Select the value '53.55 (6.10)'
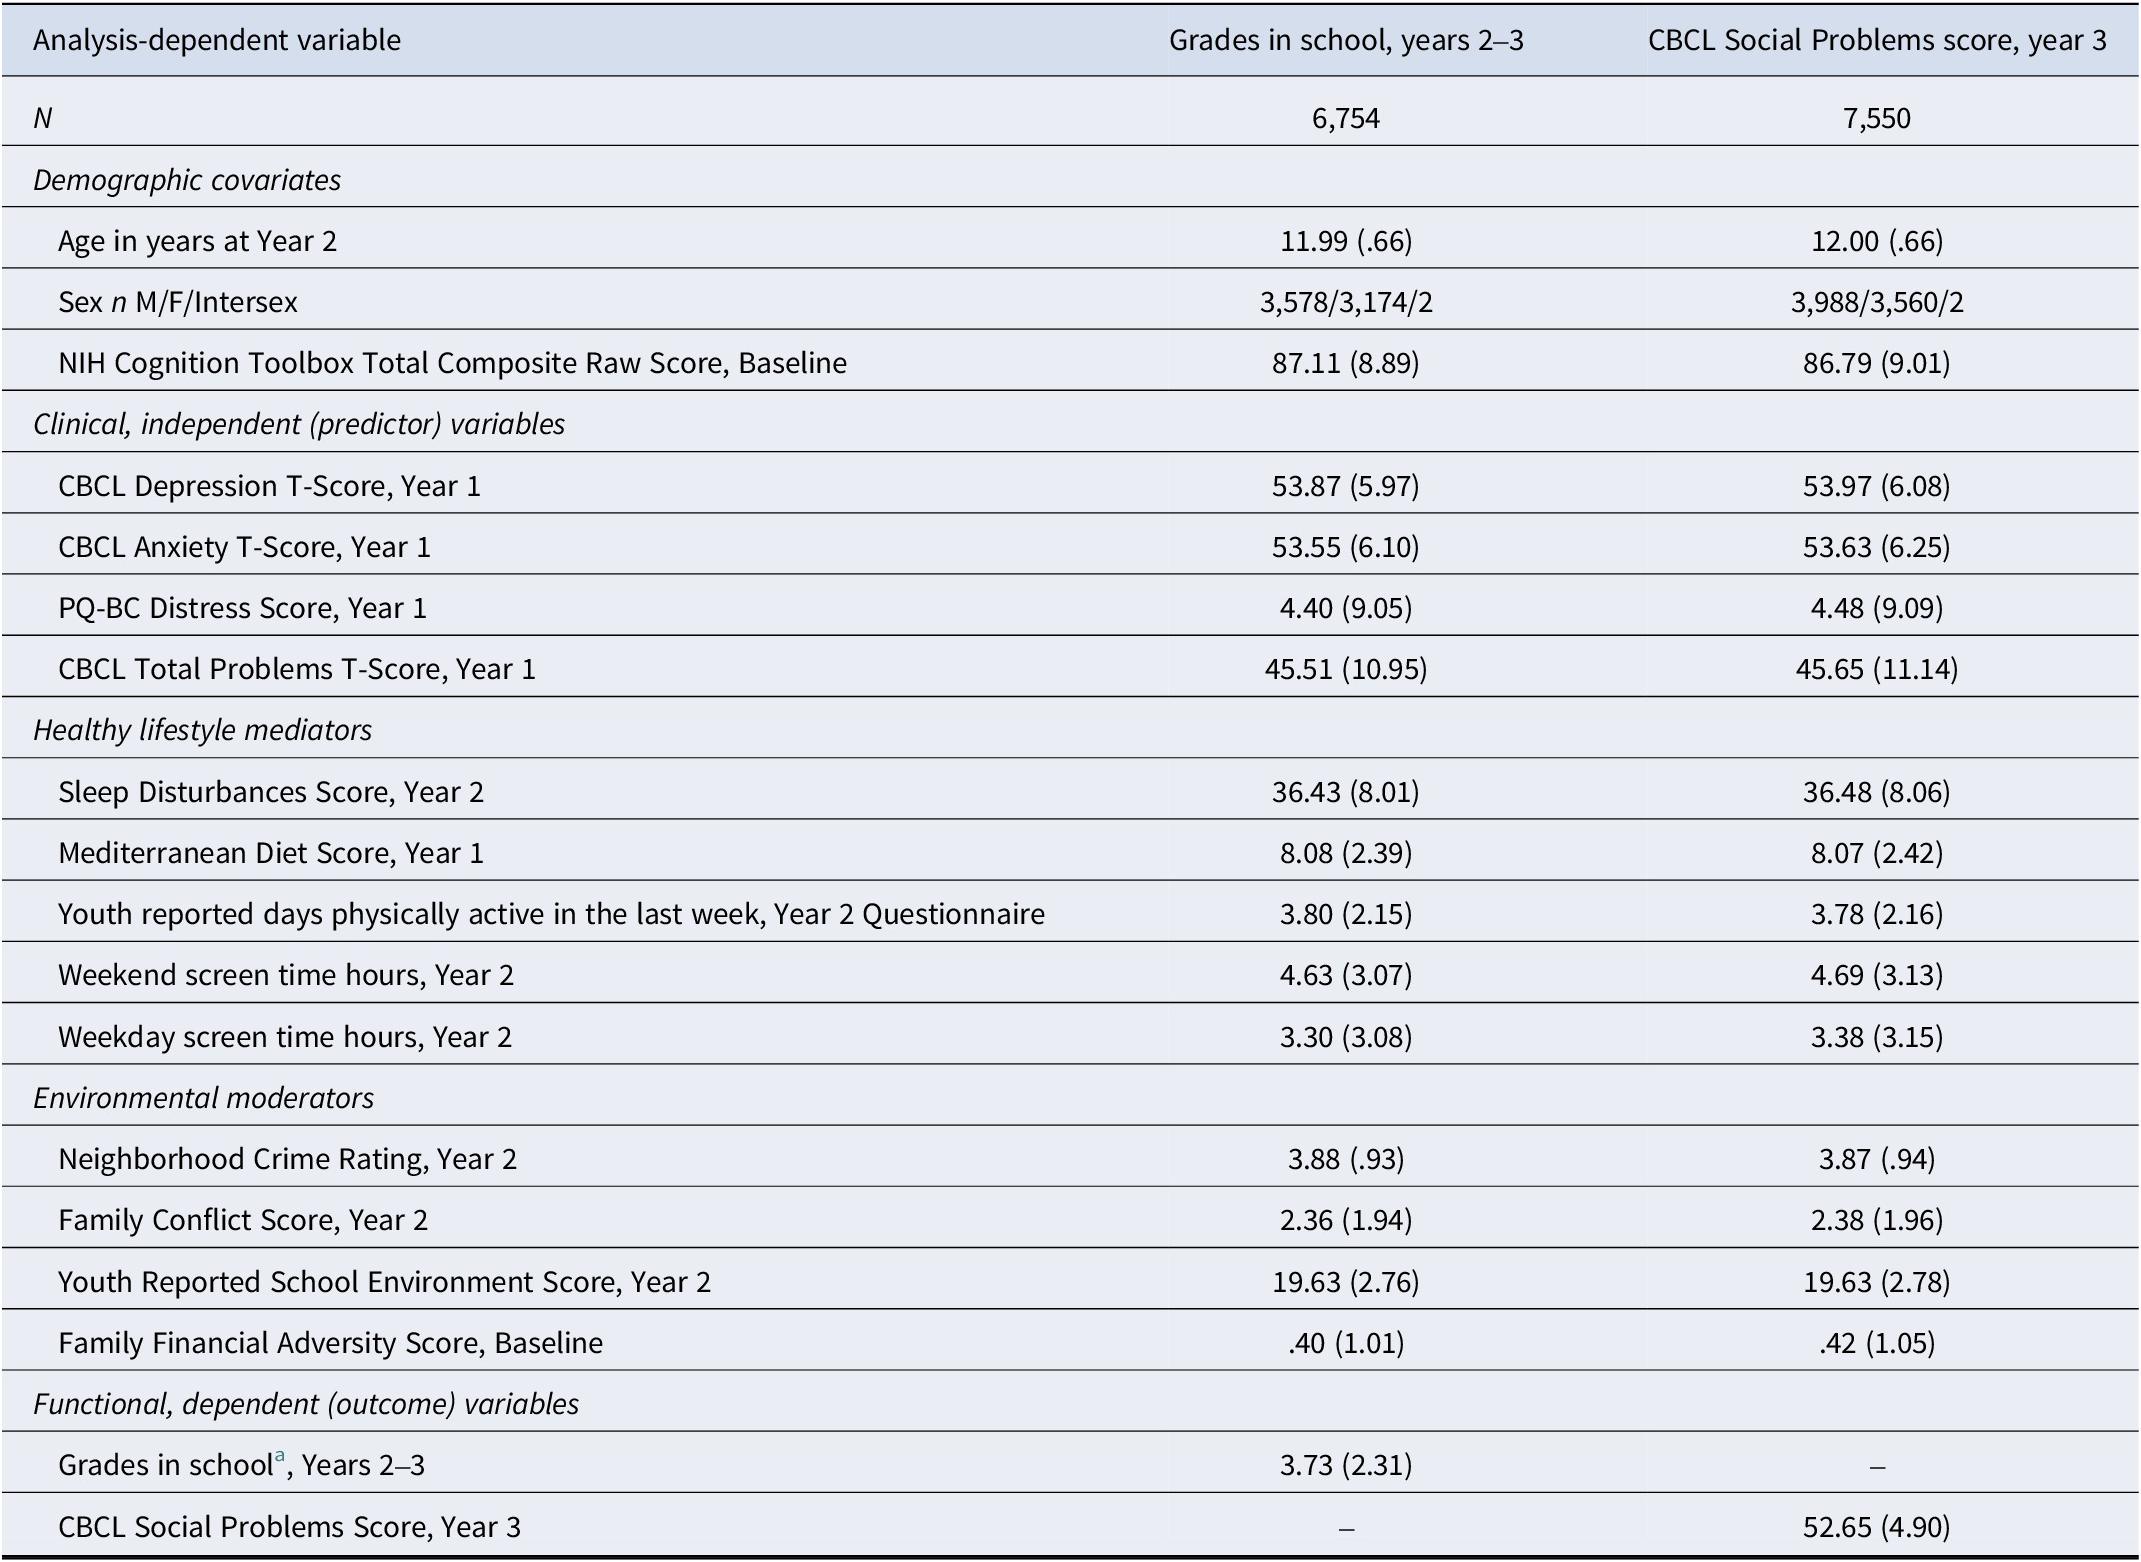2141x1562 pixels. click(x=1346, y=547)
